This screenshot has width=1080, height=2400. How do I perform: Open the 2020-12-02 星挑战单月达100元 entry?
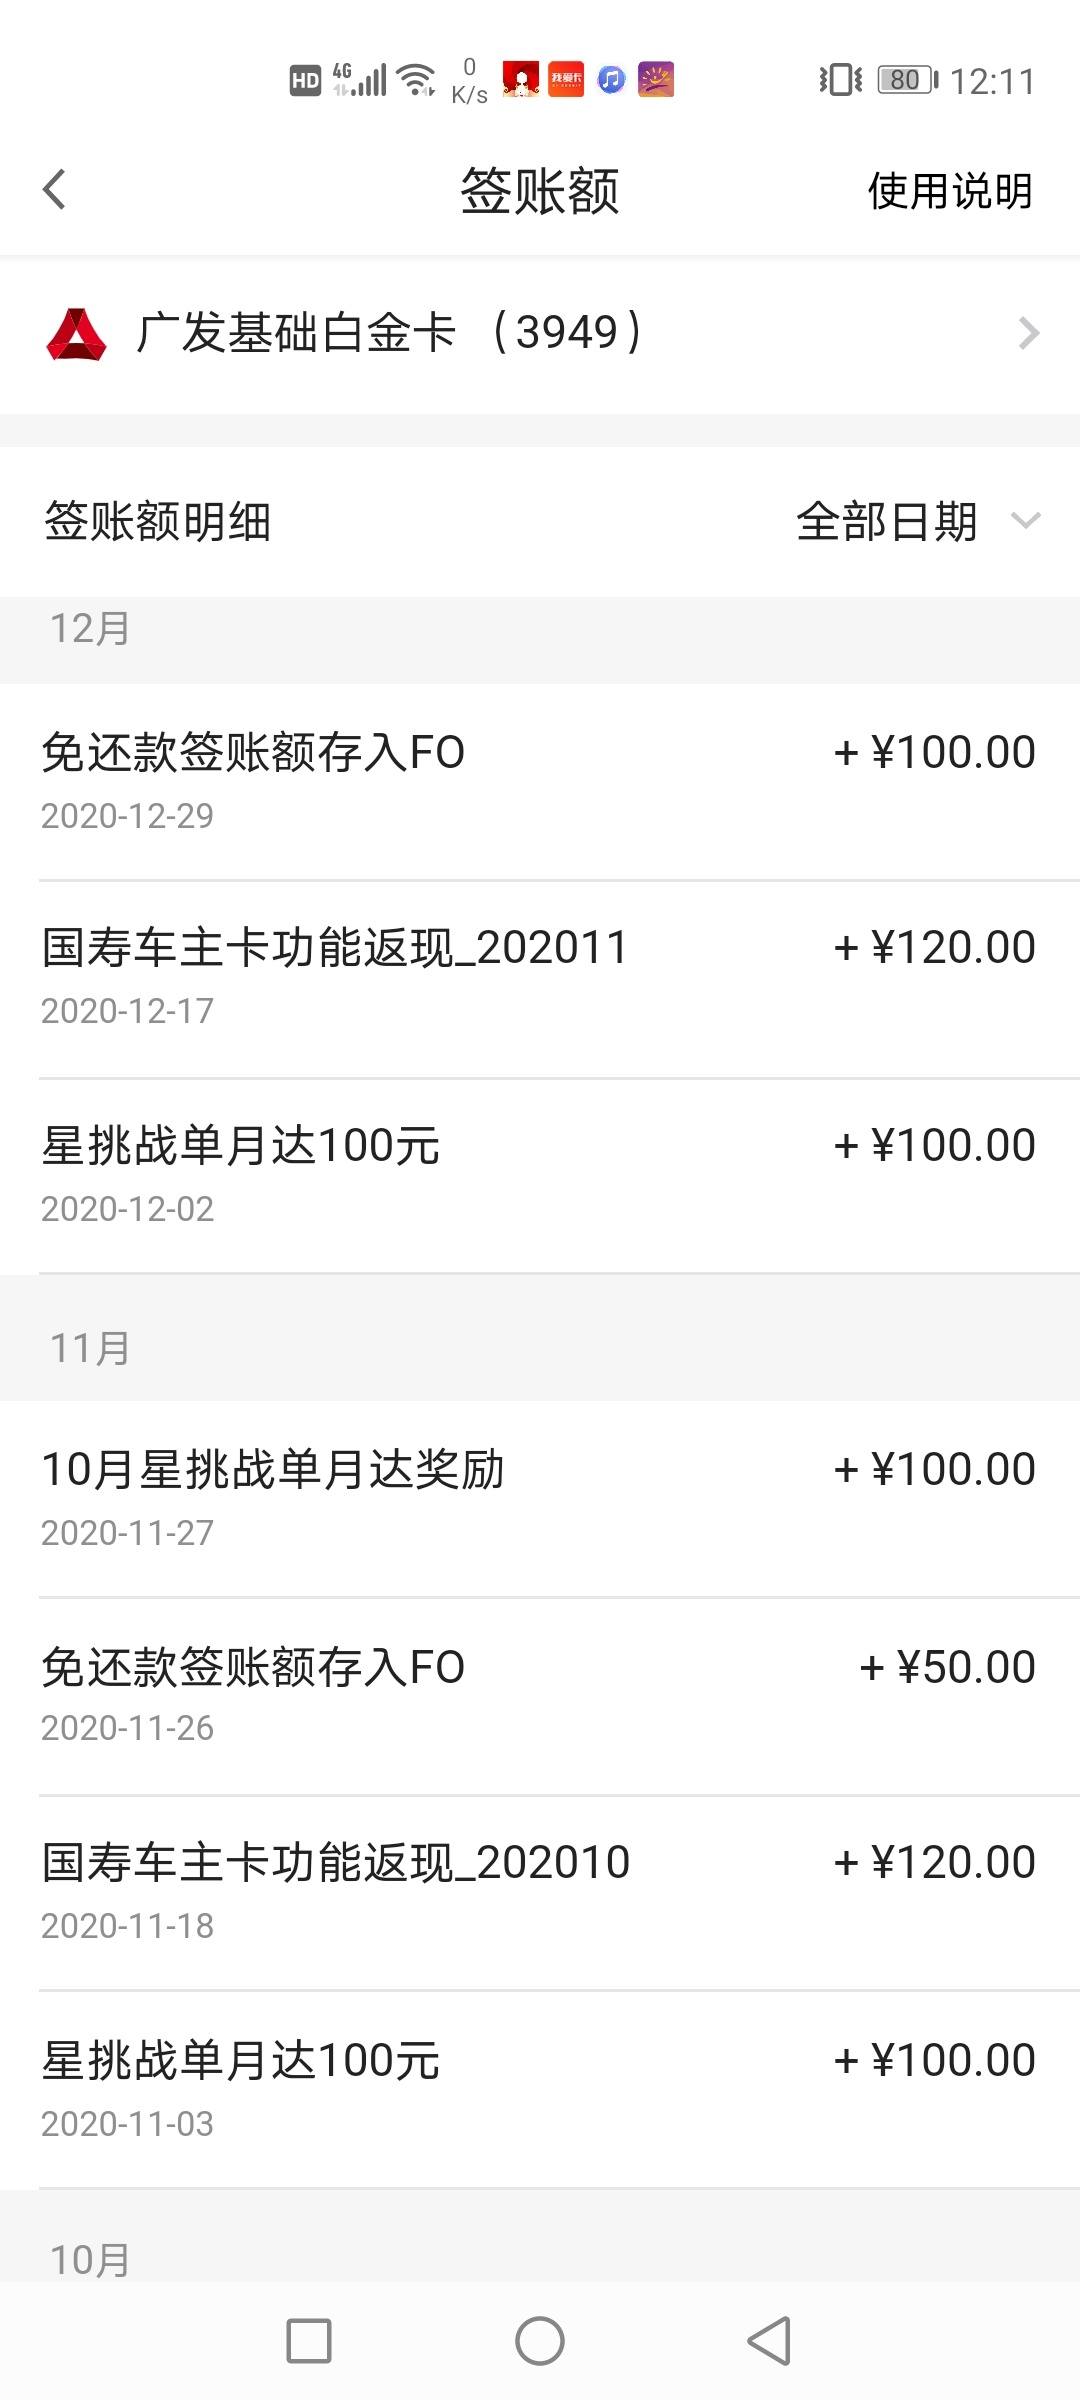click(540, 1176)
